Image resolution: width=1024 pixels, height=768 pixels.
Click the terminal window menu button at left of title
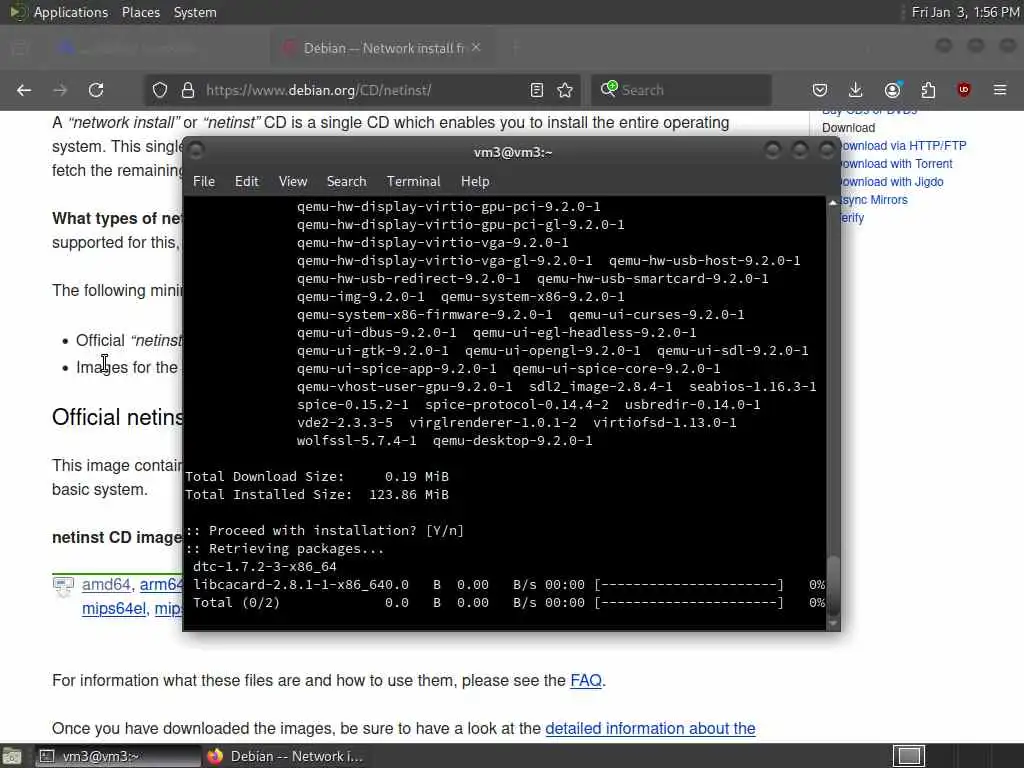pyautogui.click(x=196, y=151)
